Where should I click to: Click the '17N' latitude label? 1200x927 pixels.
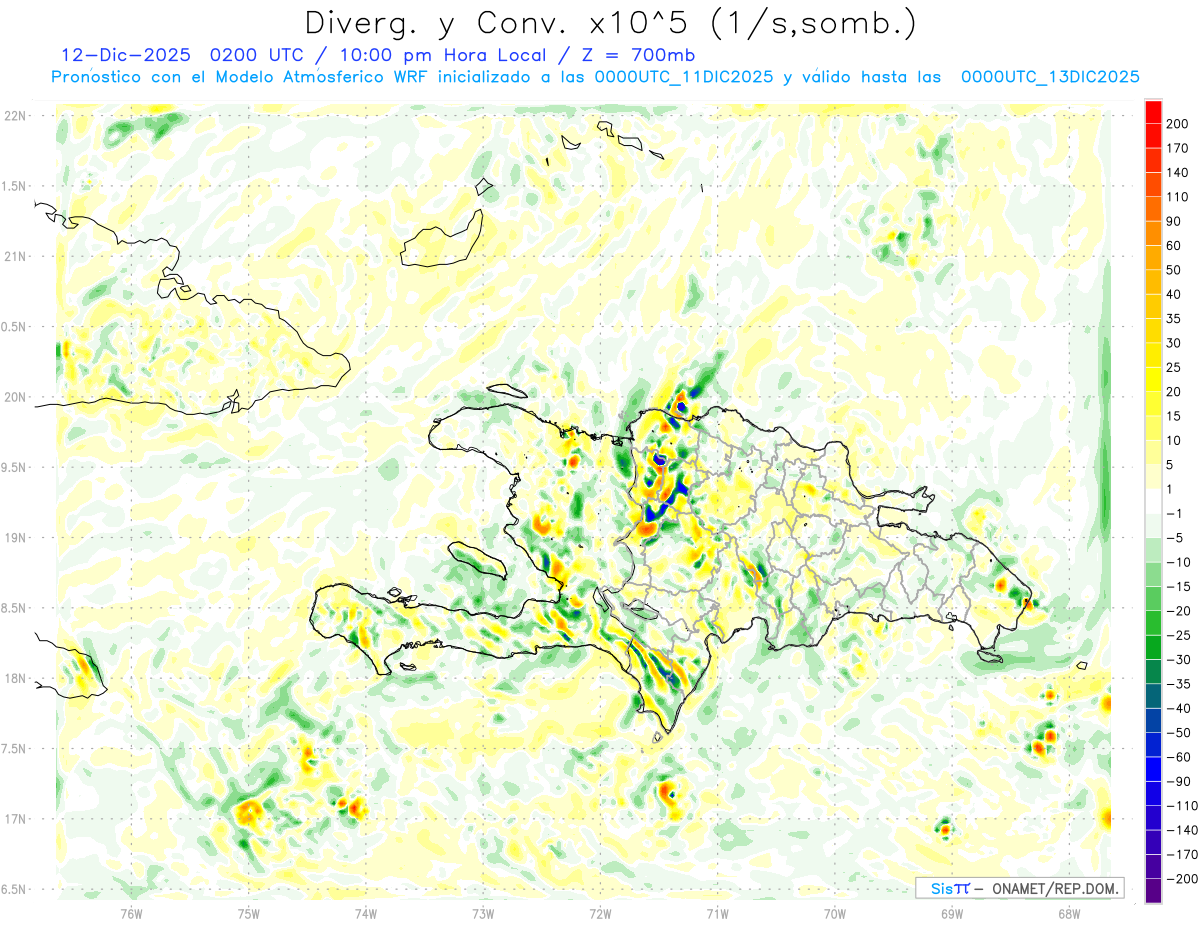[14, 819]
